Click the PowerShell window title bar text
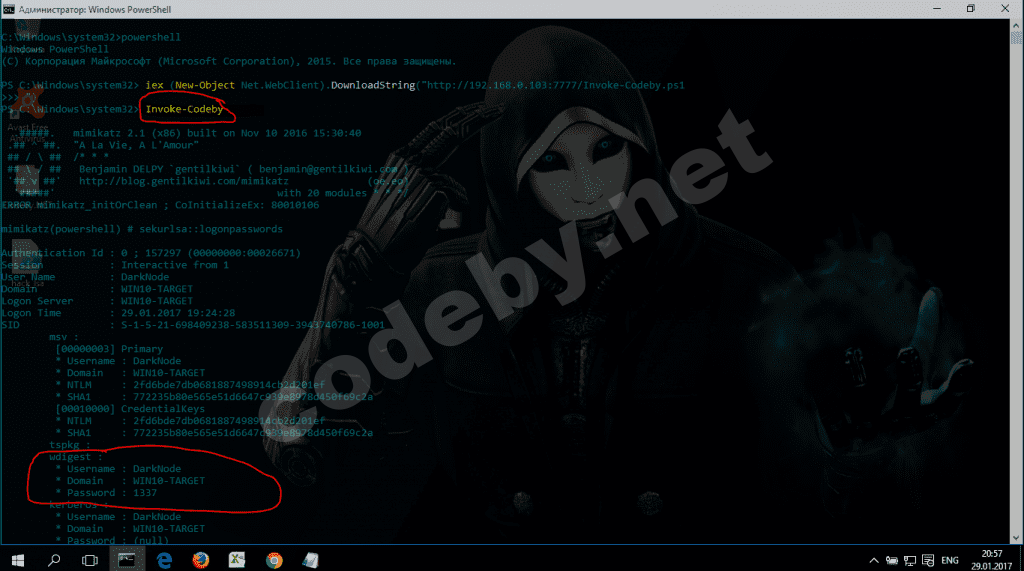 click(95, 9)
